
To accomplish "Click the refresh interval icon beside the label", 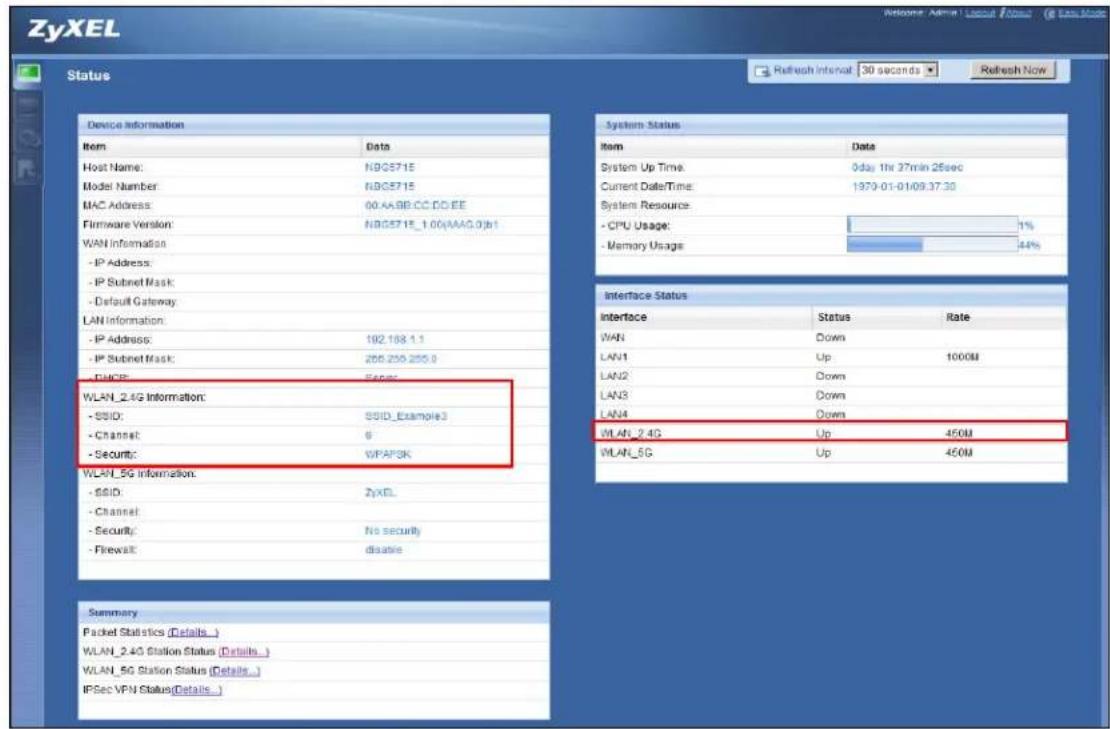I will point(762,71).
